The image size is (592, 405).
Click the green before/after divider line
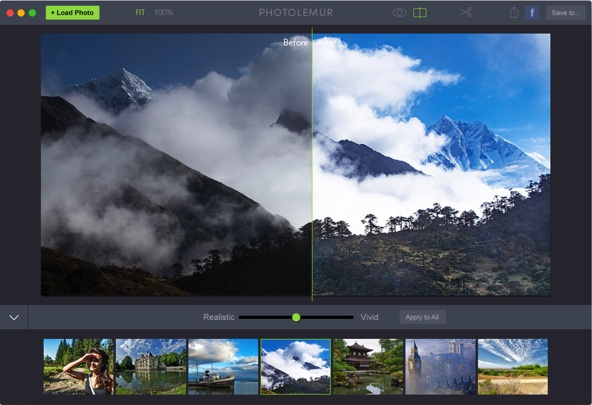tap(312, 164)
